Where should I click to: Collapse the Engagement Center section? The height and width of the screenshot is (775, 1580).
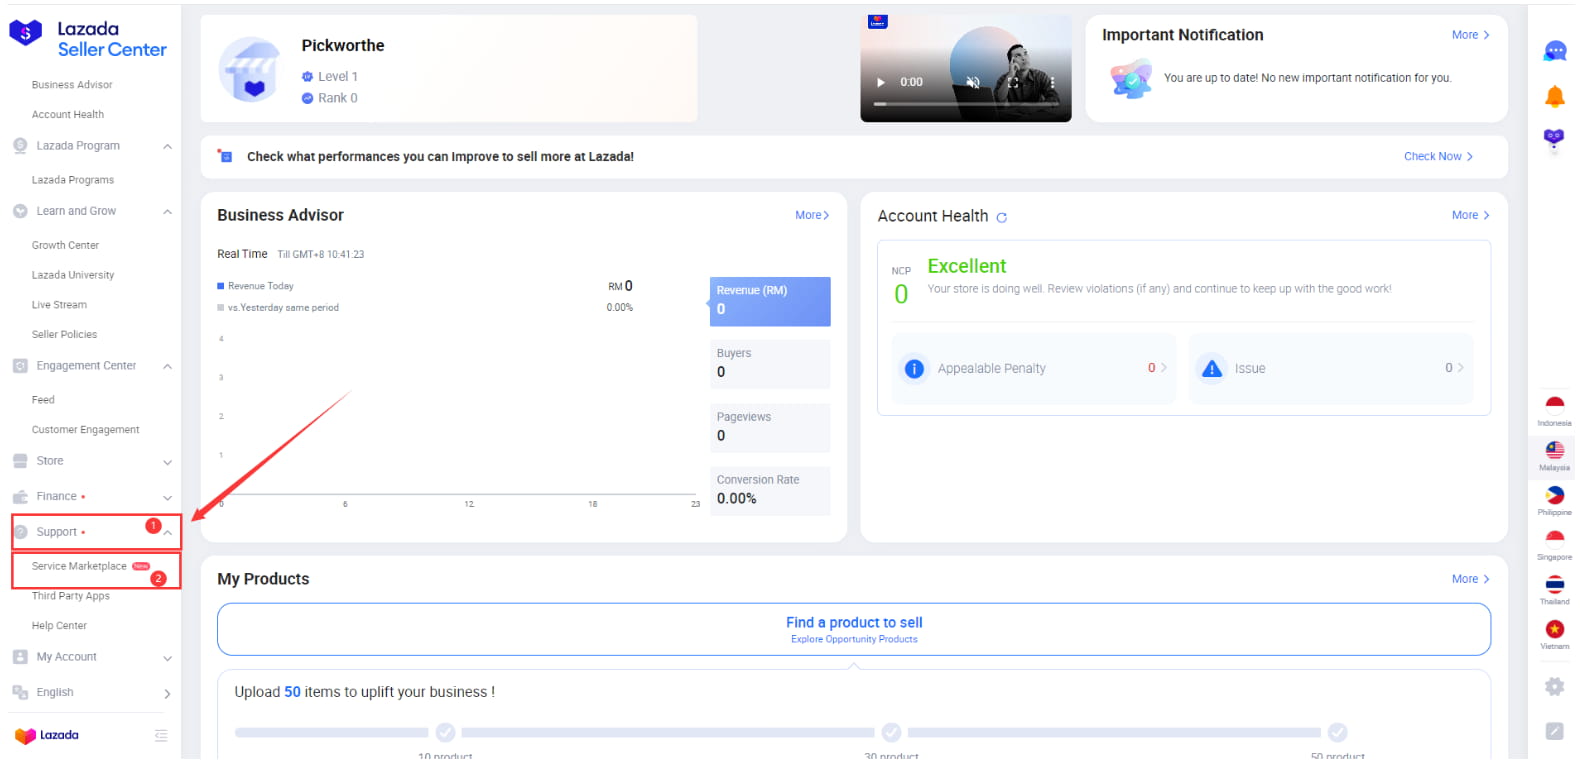pos(167,367)
